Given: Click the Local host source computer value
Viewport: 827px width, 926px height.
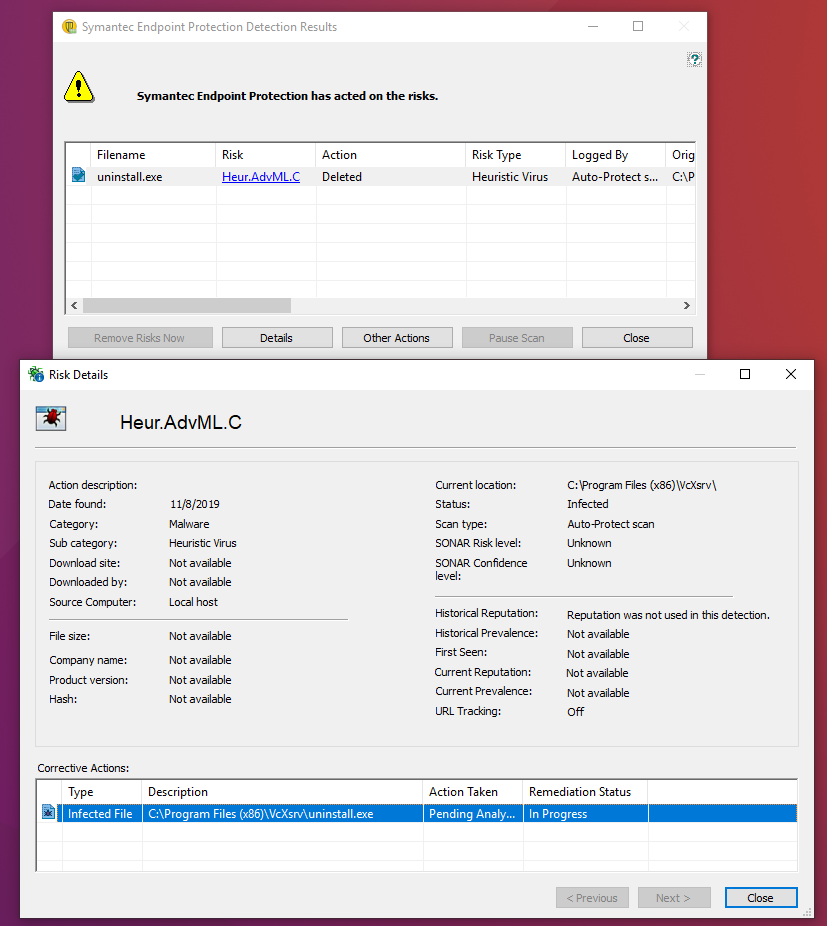Looking at the screenshot, I should [x=193, y=602].
